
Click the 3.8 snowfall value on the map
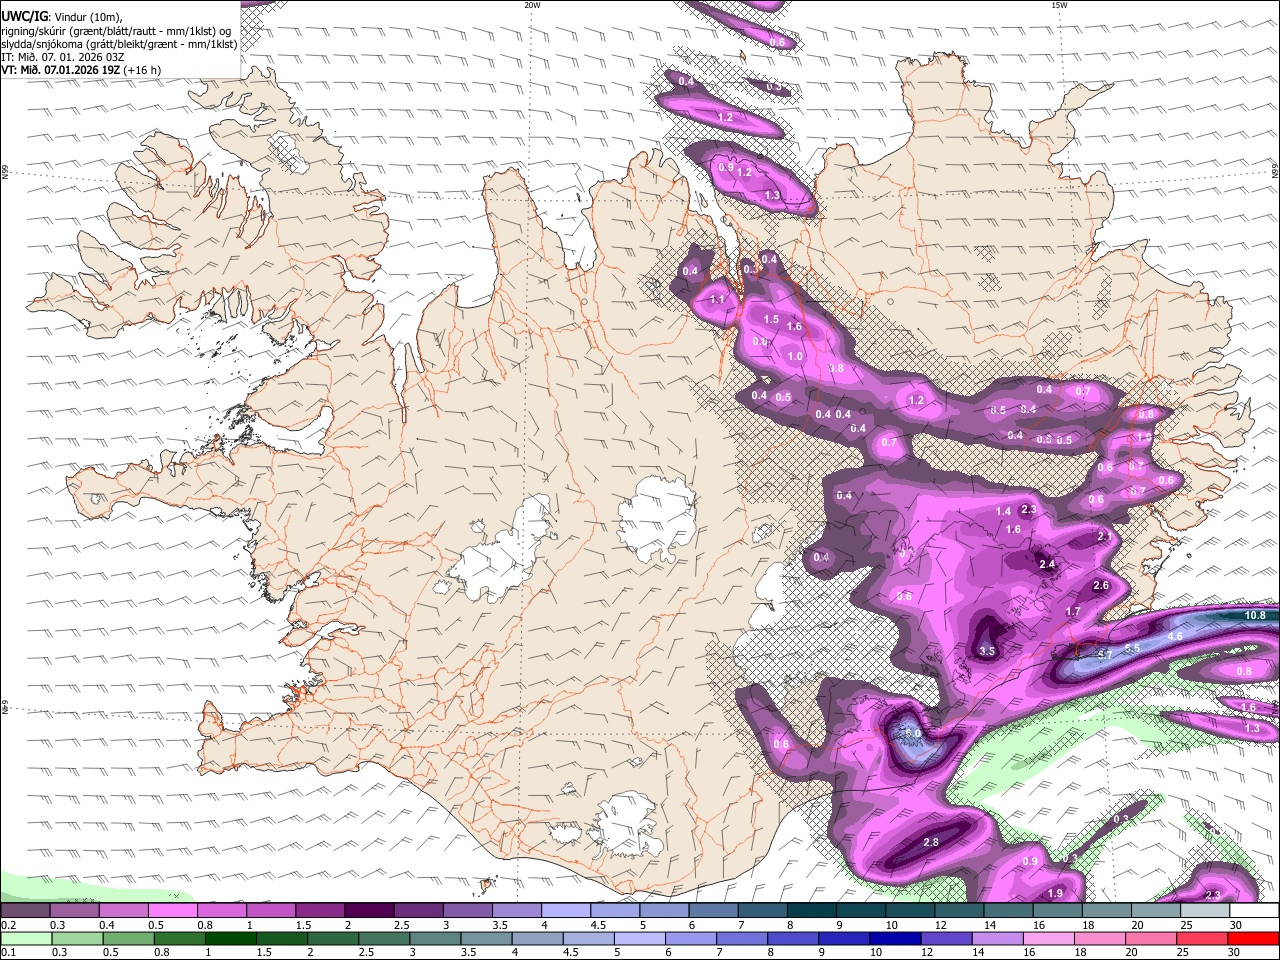coord(837,368)
